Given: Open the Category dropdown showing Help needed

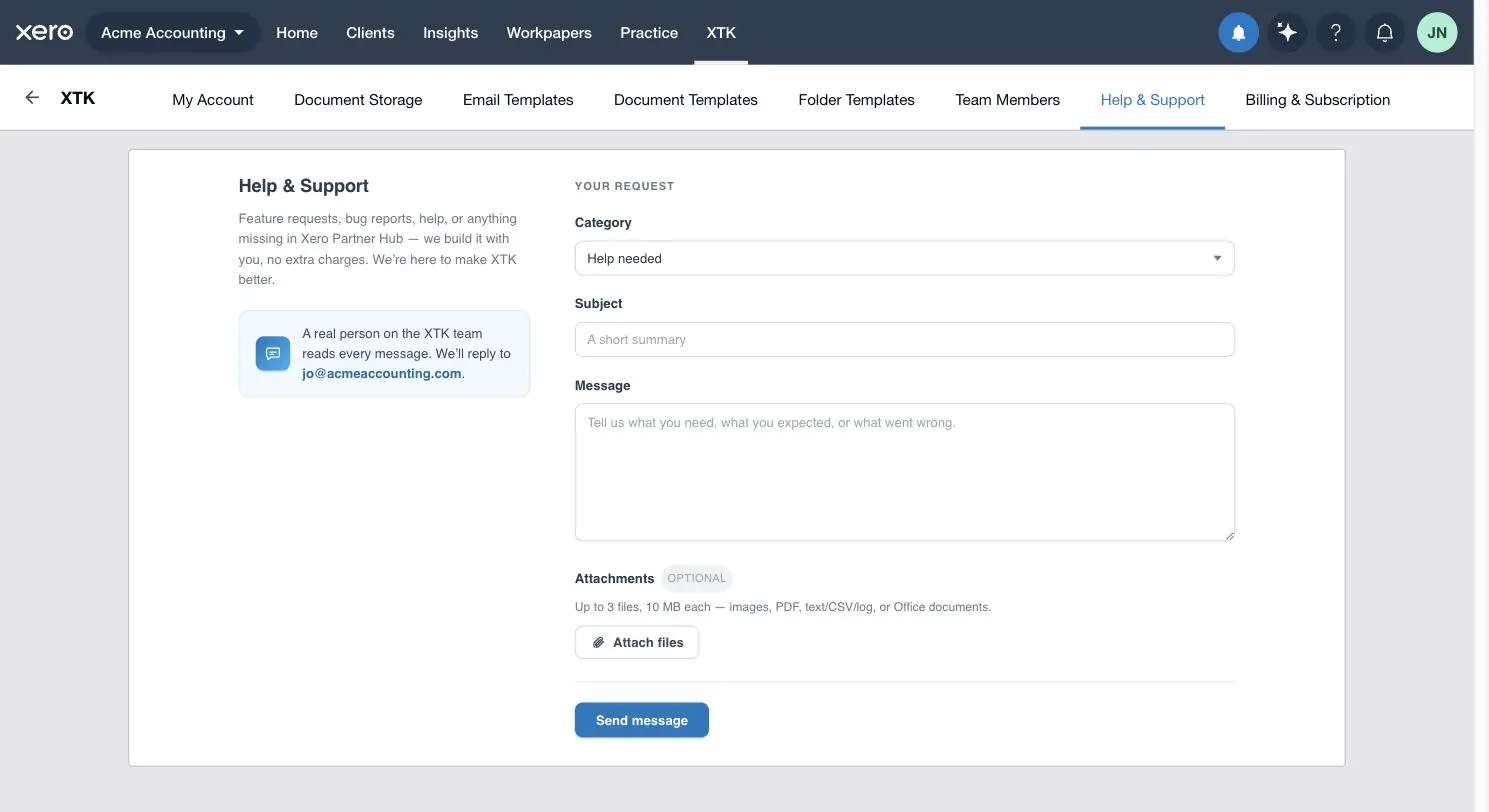Looking at the screenshot, I should tap(904, 258).
